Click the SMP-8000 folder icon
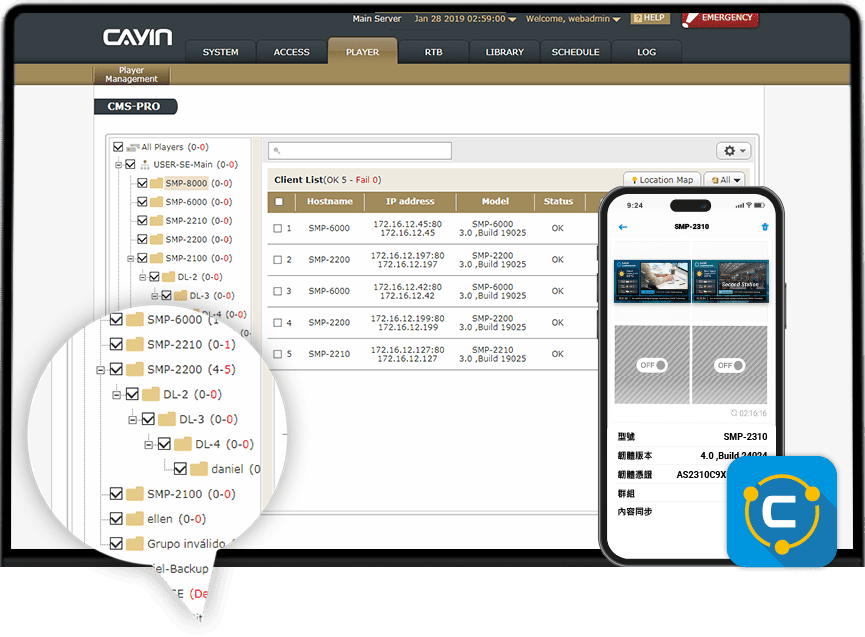Screen dimensions: 865x637 [x=157, y=183]
